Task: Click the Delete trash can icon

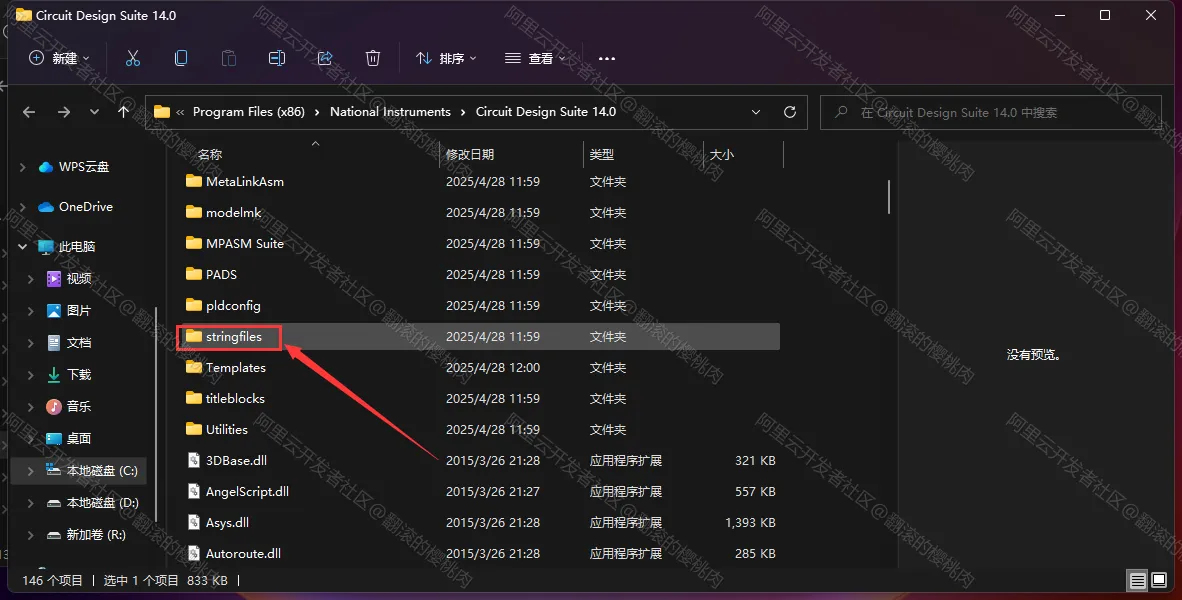Action: [x=372, y=58]
